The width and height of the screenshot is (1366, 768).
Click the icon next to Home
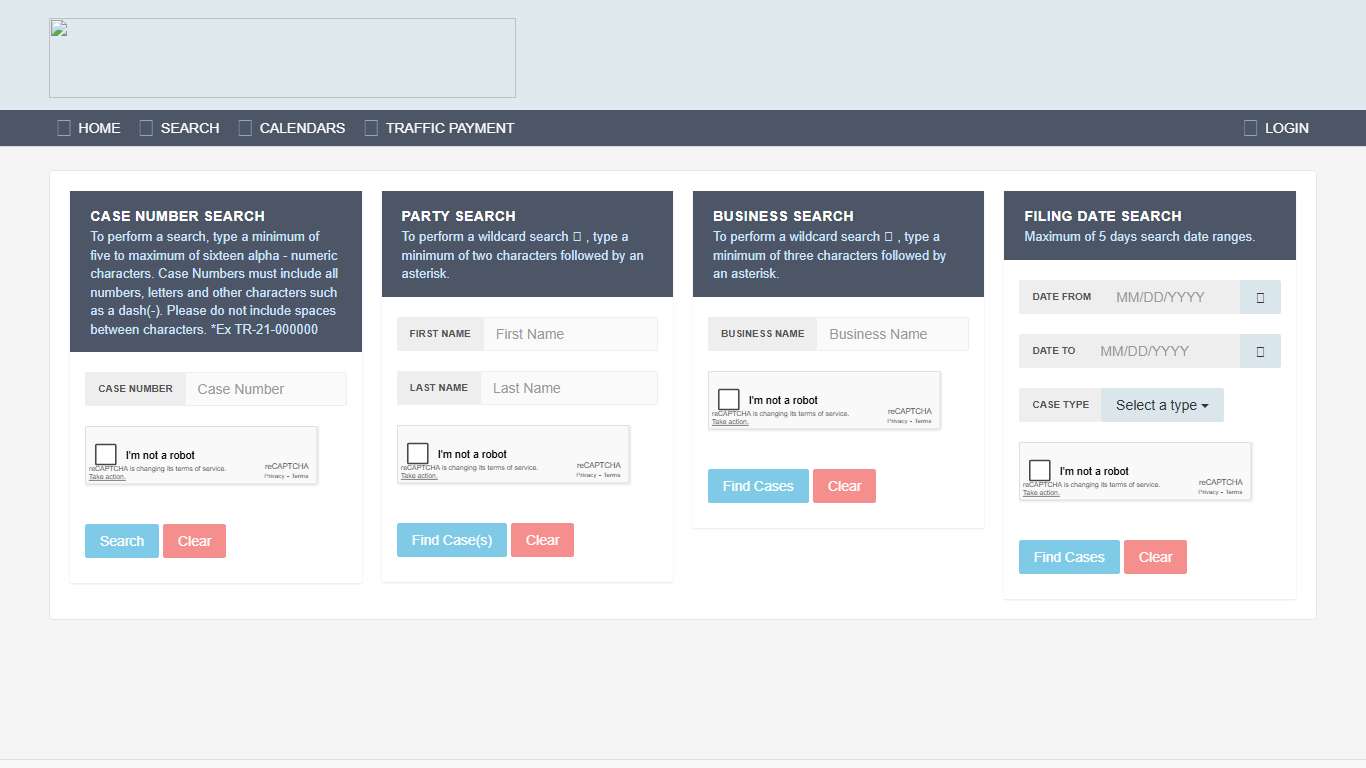(64, 128)
